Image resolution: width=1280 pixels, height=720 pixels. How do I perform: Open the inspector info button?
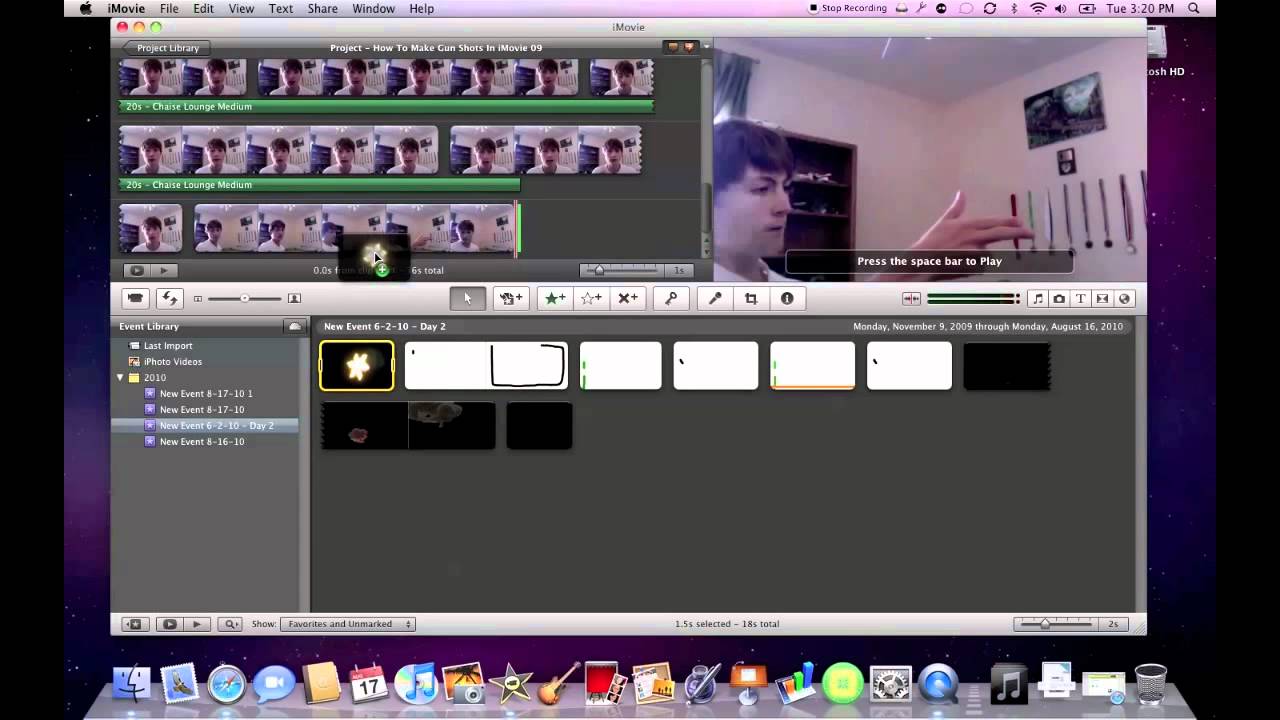(x=787, y=298)
